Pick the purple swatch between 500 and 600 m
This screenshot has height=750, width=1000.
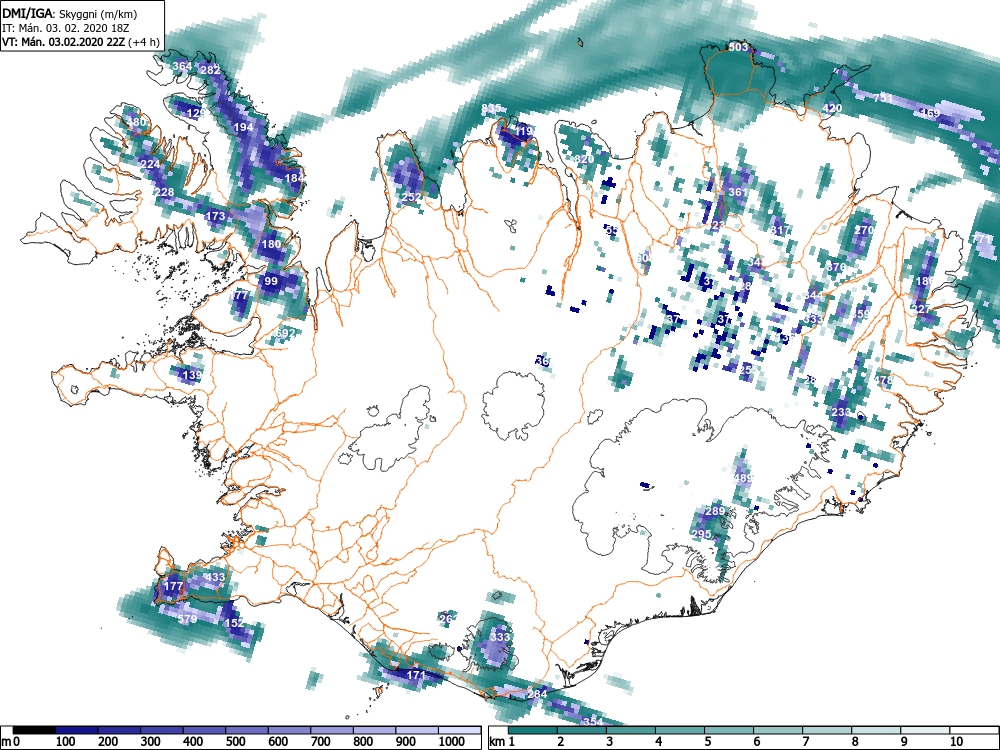(x=247, y=730)
